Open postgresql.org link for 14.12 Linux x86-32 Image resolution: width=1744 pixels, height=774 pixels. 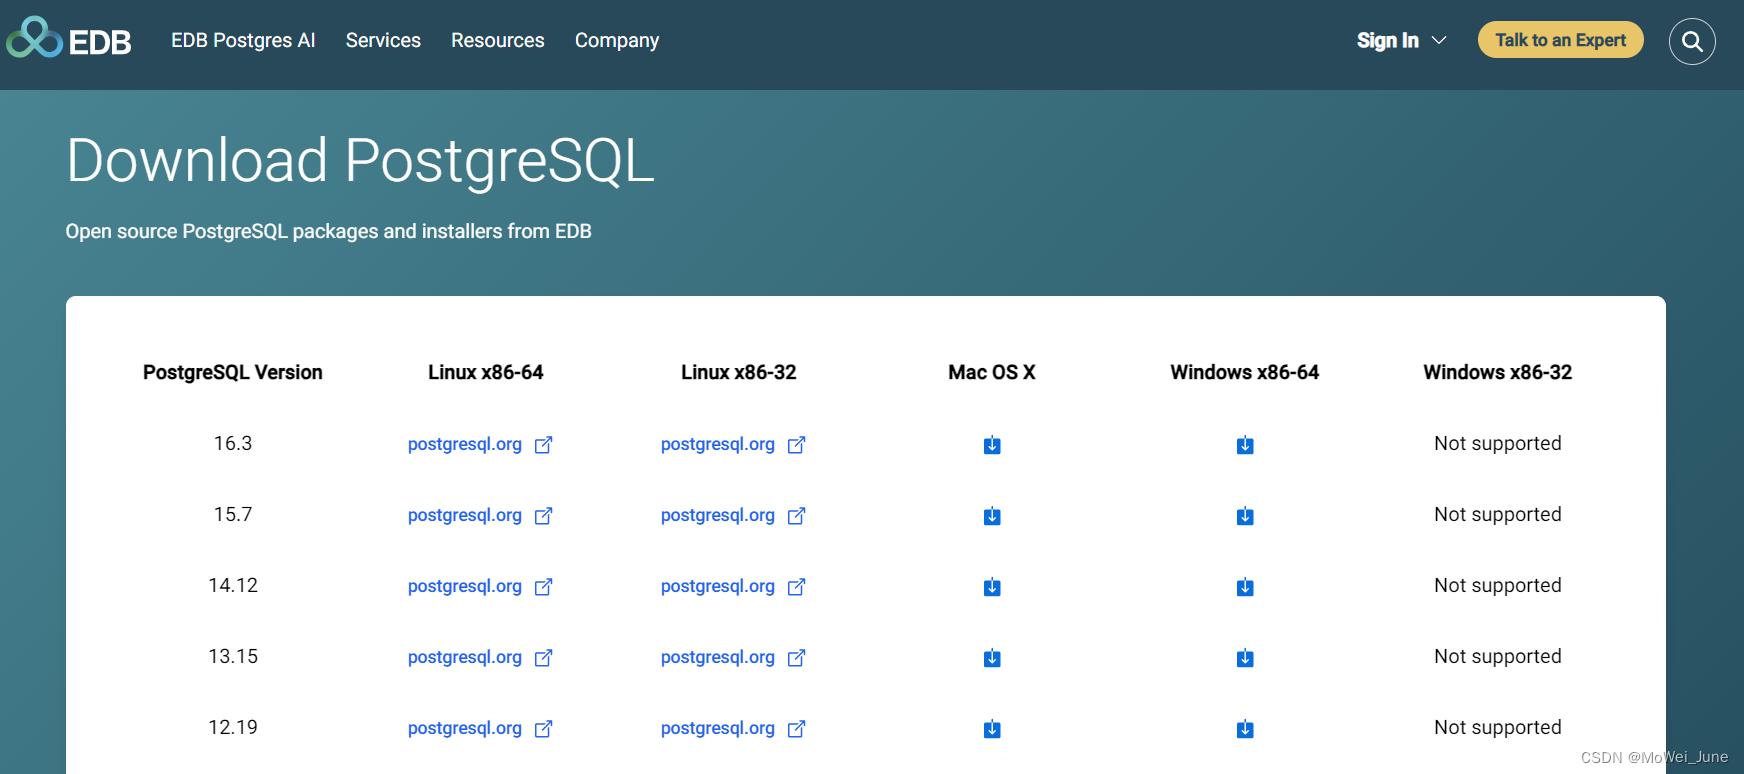pos(718,586)
